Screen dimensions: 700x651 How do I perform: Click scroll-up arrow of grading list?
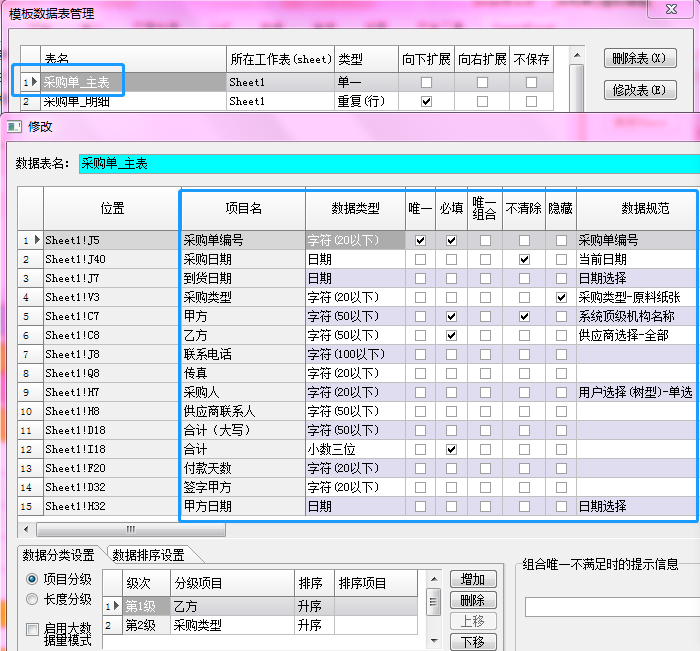point(433,580)
